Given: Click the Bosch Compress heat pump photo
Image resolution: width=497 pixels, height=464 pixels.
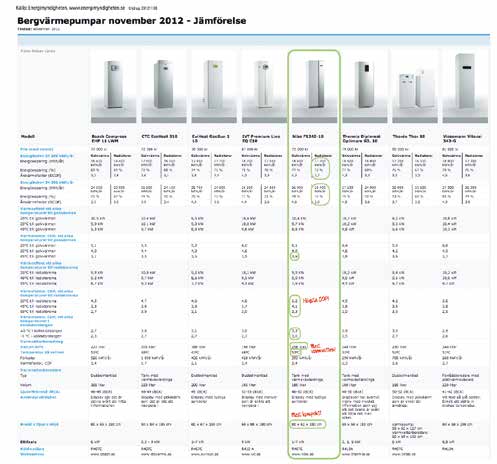Looking at the screenshot, I should click(x=114, y=87).
